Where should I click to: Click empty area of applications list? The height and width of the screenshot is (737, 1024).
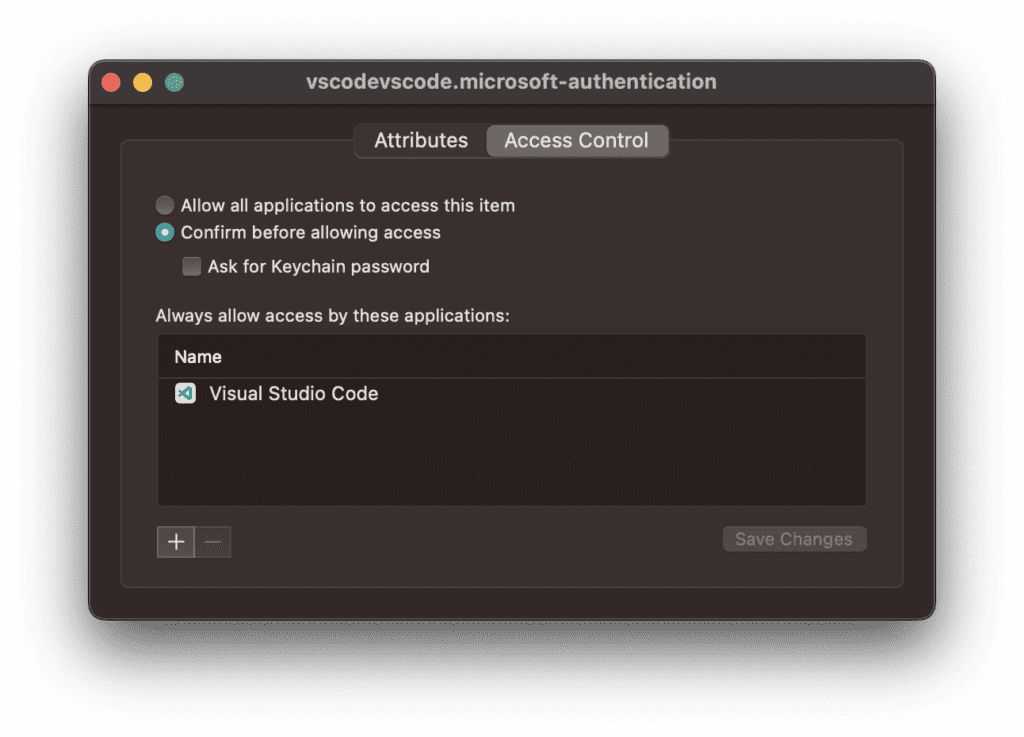[511, 457]
